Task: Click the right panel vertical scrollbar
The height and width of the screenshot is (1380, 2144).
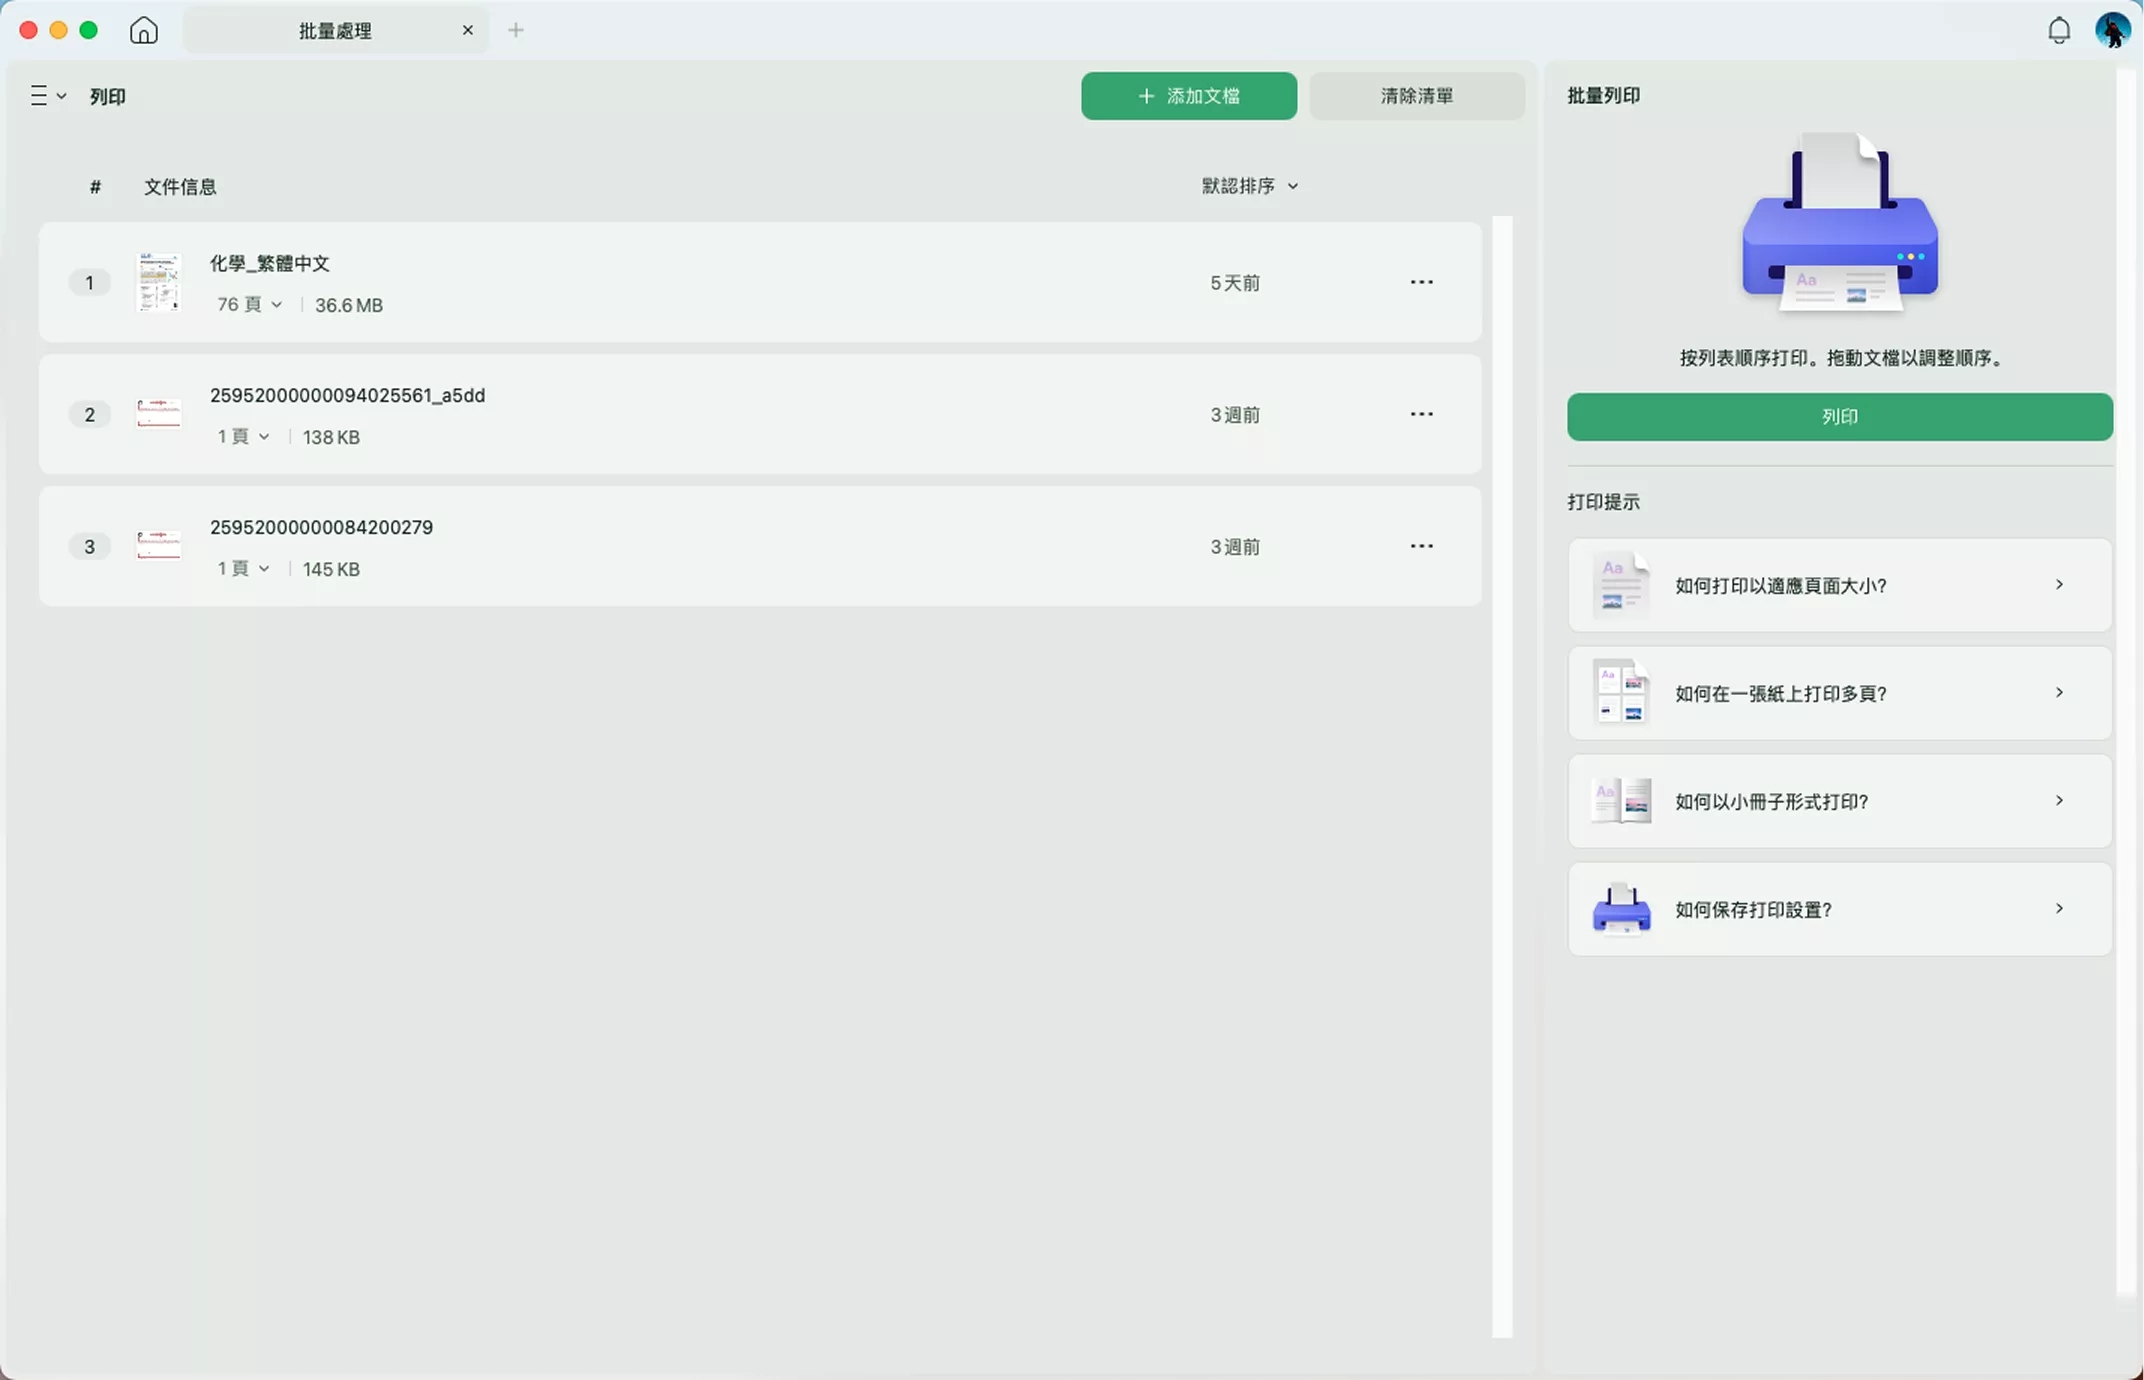Action: tap(2126, 680)
